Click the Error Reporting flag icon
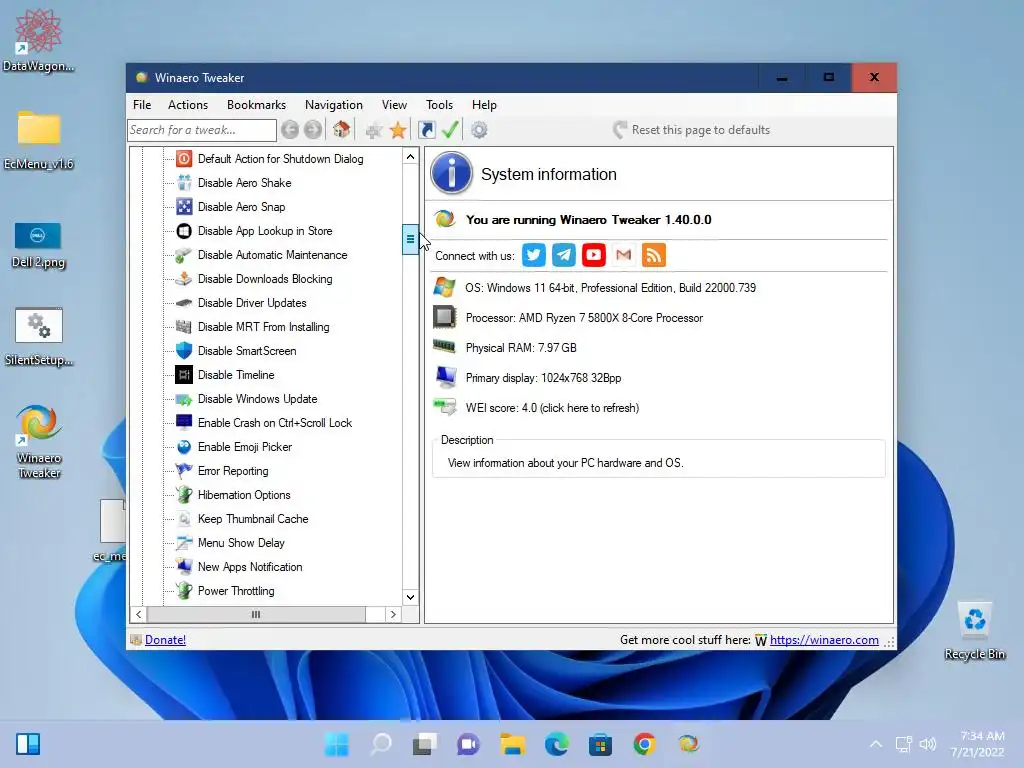1024x768 pixels. tap(184, 470)
